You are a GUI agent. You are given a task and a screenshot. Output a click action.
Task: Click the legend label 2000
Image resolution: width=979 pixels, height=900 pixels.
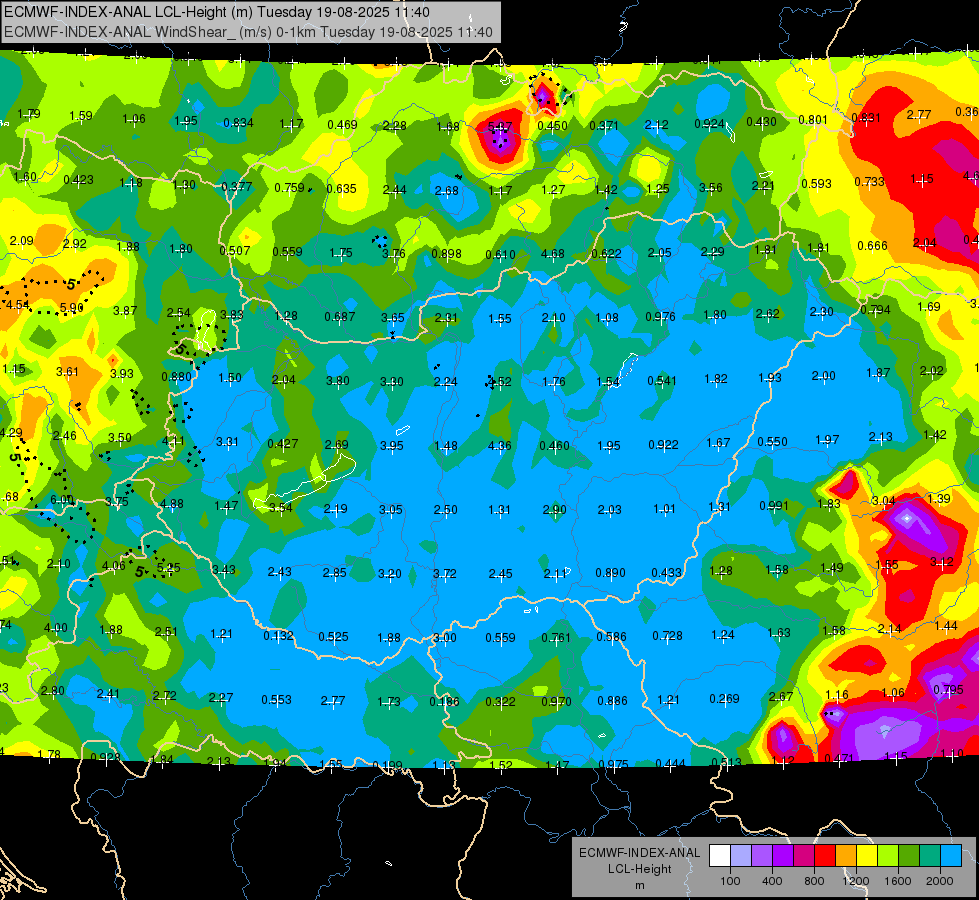pyautogui.click(x=940, y=881)
